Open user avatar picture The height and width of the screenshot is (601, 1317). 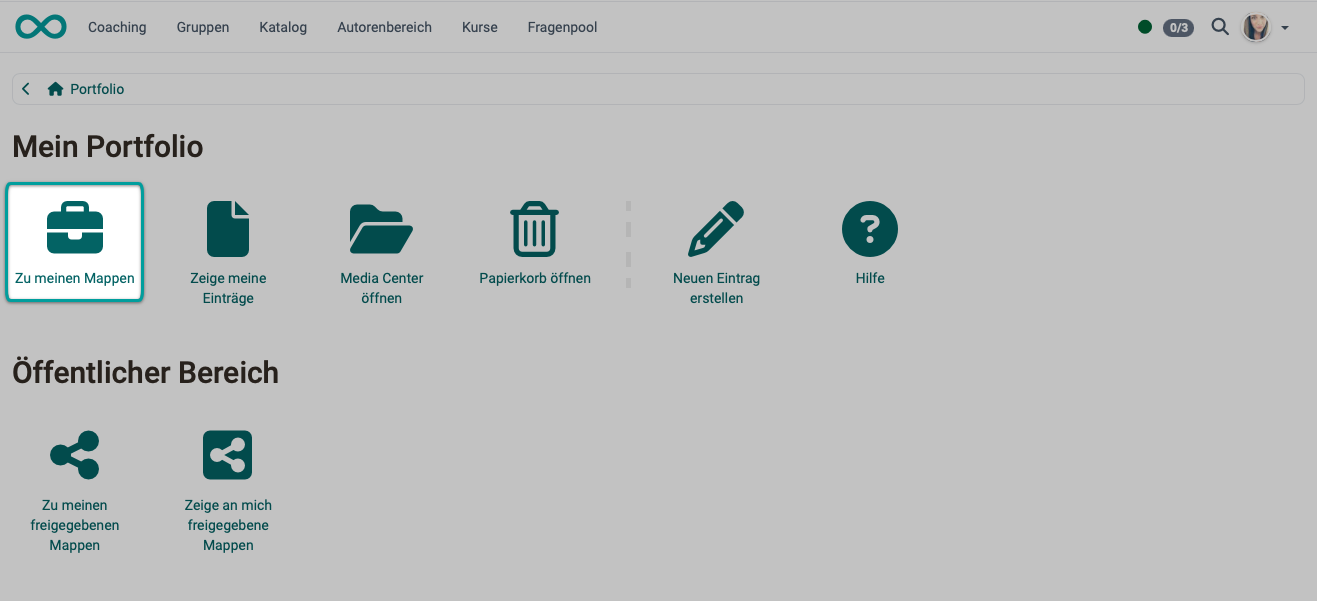[1257, 27]
